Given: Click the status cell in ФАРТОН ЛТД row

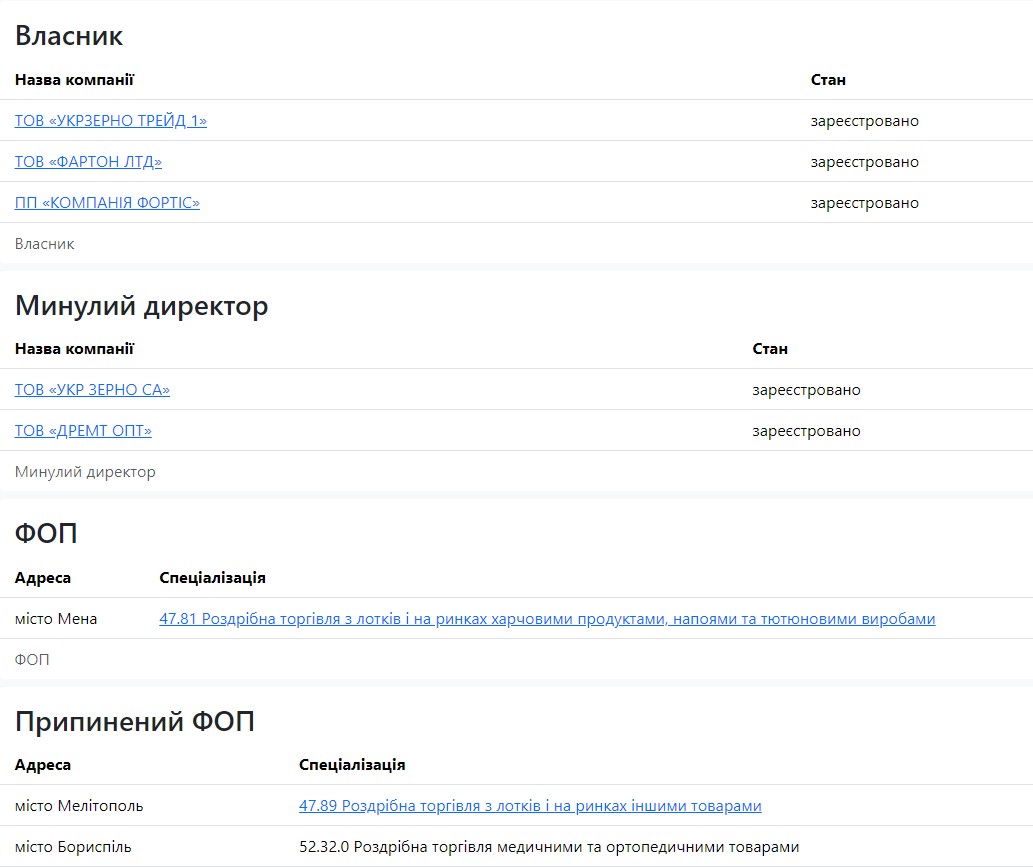Looking at the screenshot, I should (x=864, y=162).
